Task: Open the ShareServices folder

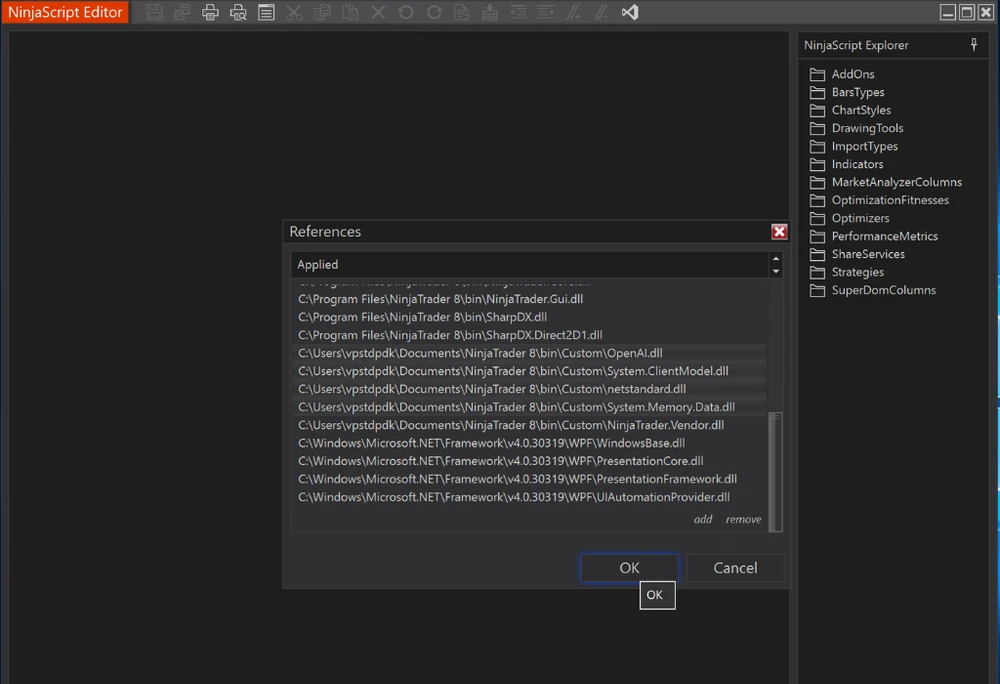Action: (857, 254)
